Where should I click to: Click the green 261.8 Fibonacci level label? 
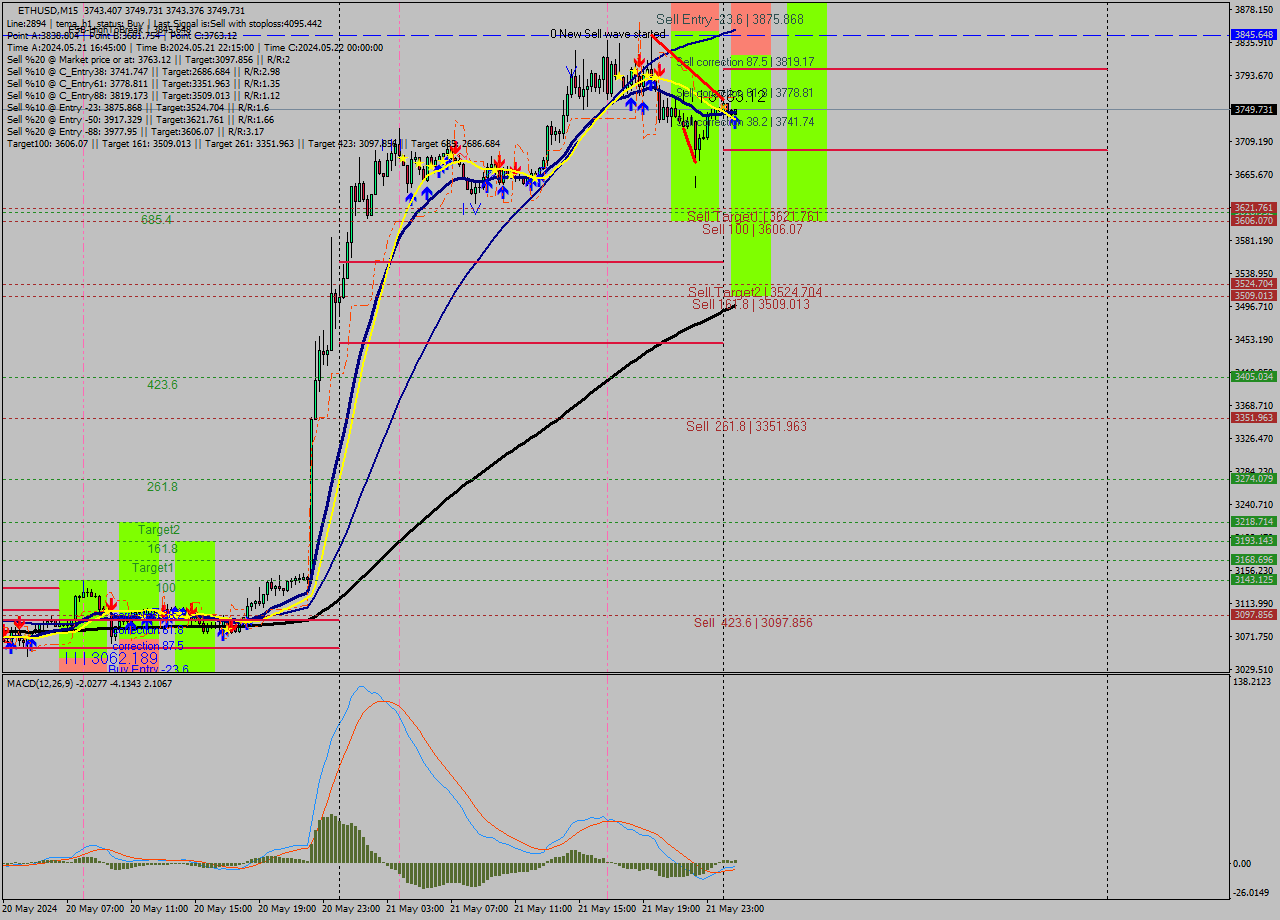[162, 487]
